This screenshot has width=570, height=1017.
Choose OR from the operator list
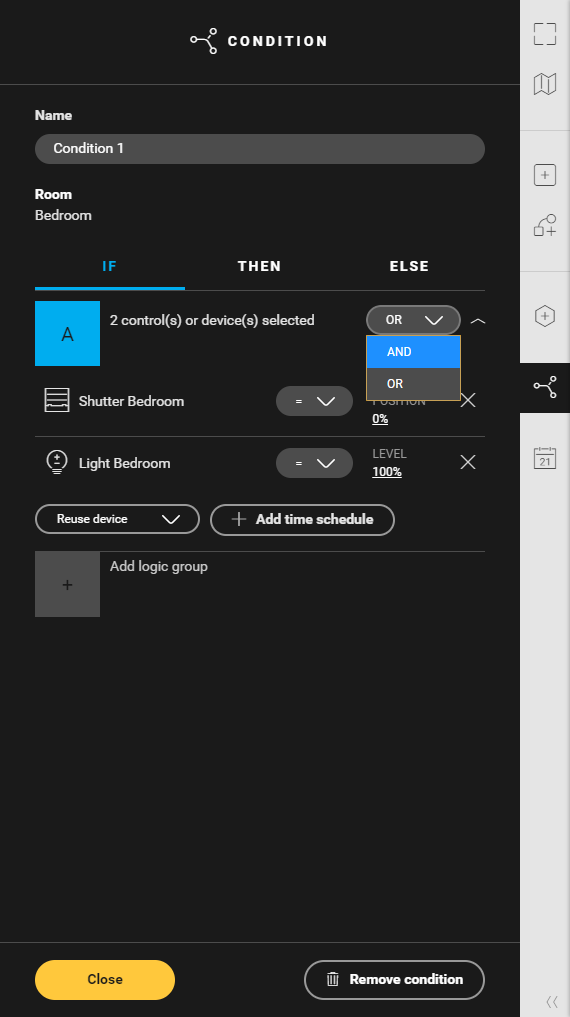(413, 384)
